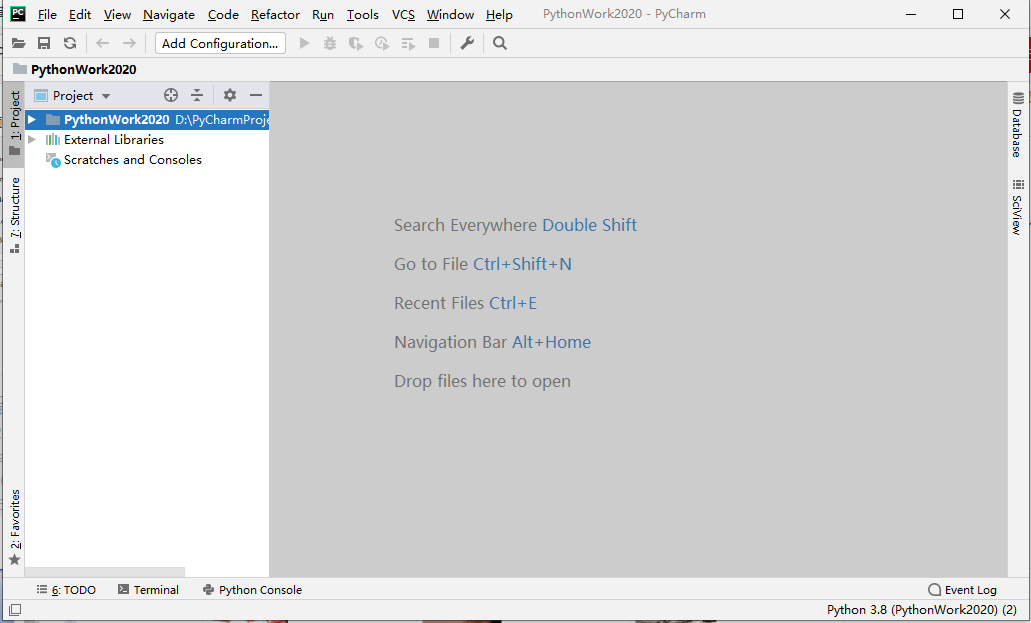Click the Stop square icon
1031x623 pixels.
[434, 43]
